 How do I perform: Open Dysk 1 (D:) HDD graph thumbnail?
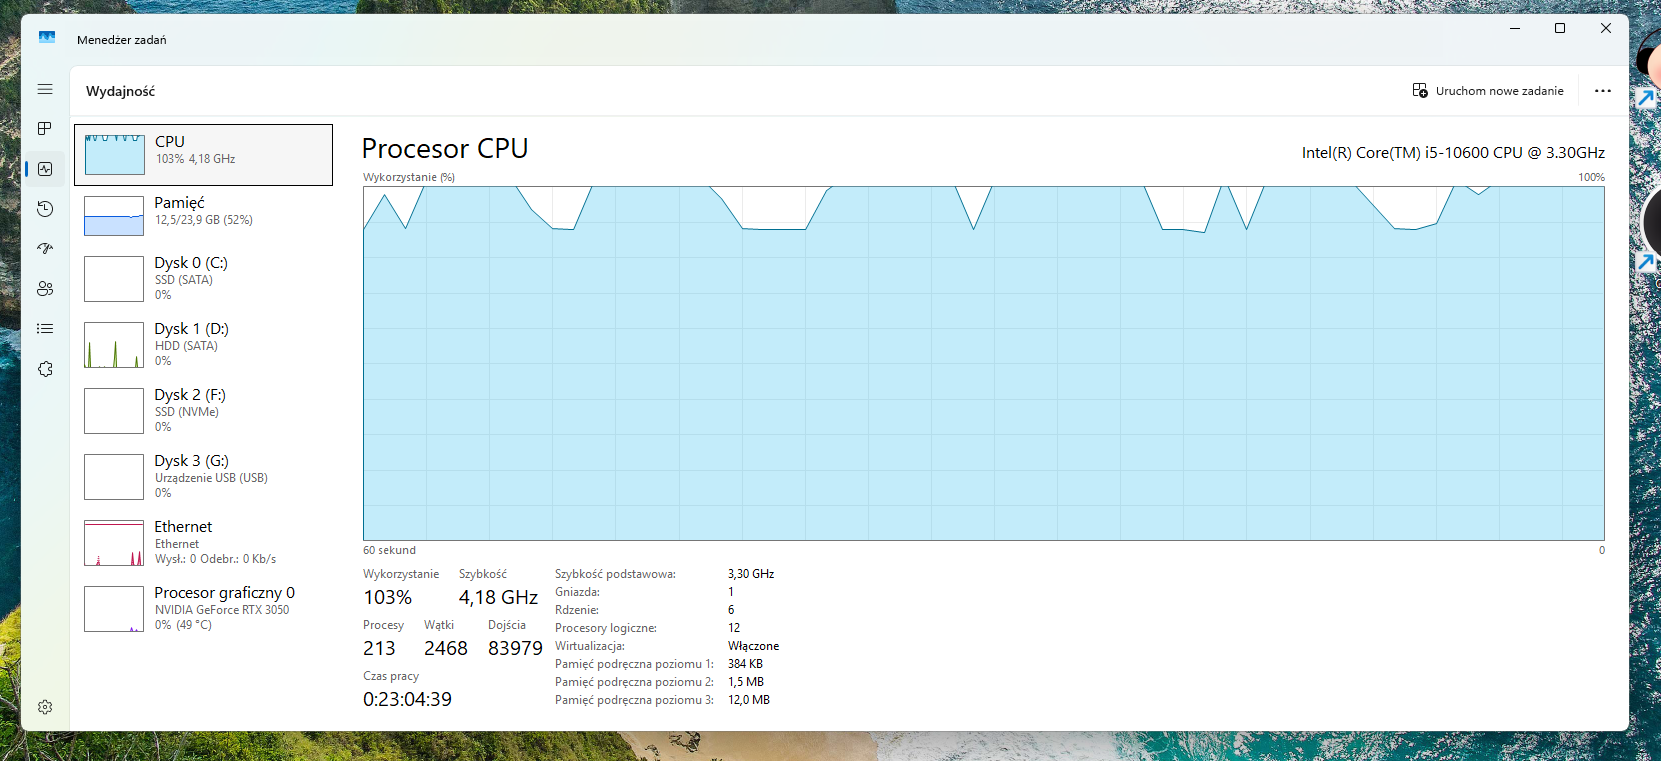point(114,345)
